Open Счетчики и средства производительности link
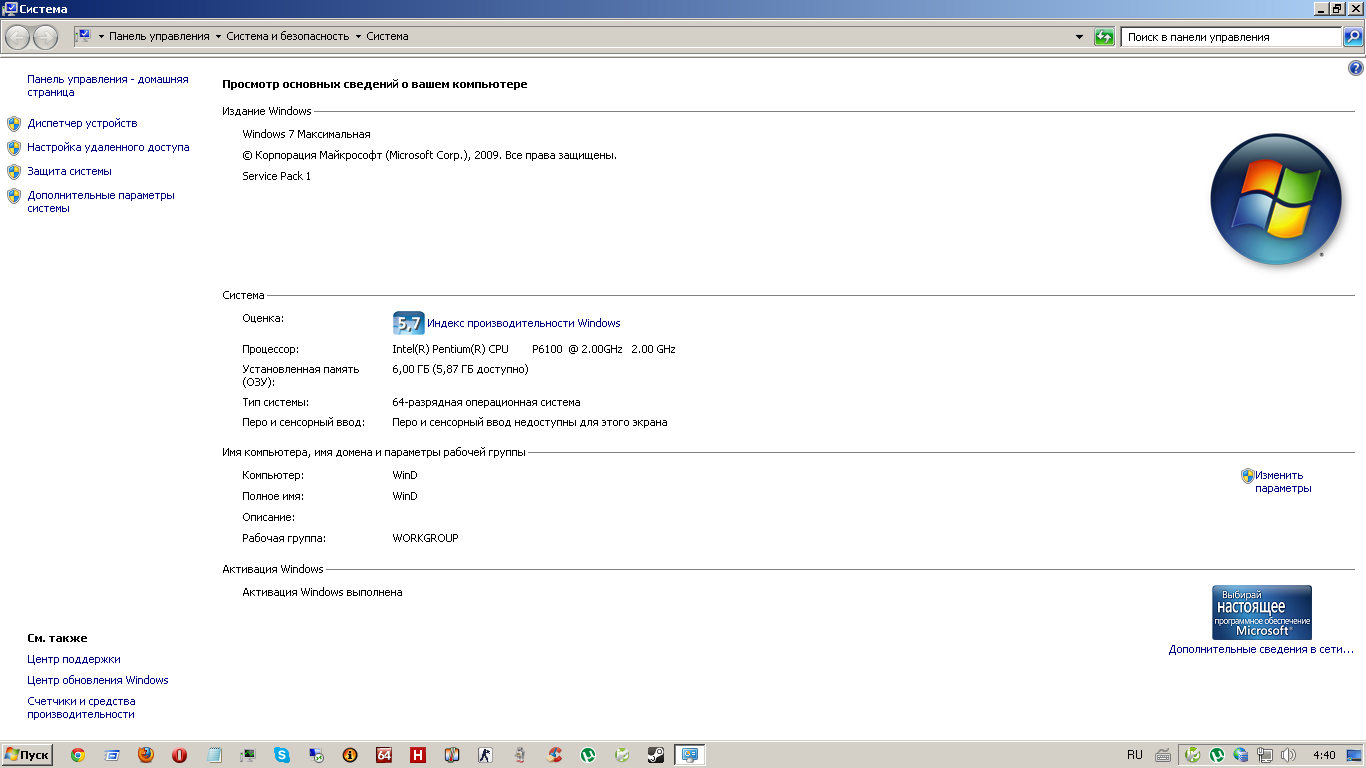Screen dimensions: 1366x768 tap(81, 708)
